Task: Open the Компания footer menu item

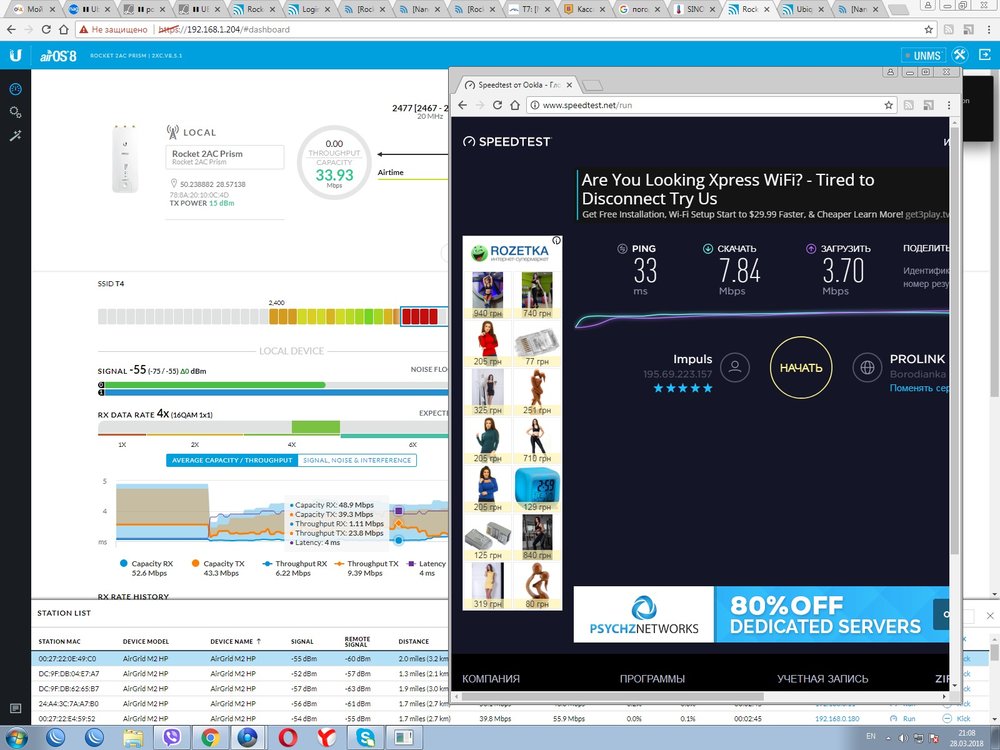Action: point(491,679)
